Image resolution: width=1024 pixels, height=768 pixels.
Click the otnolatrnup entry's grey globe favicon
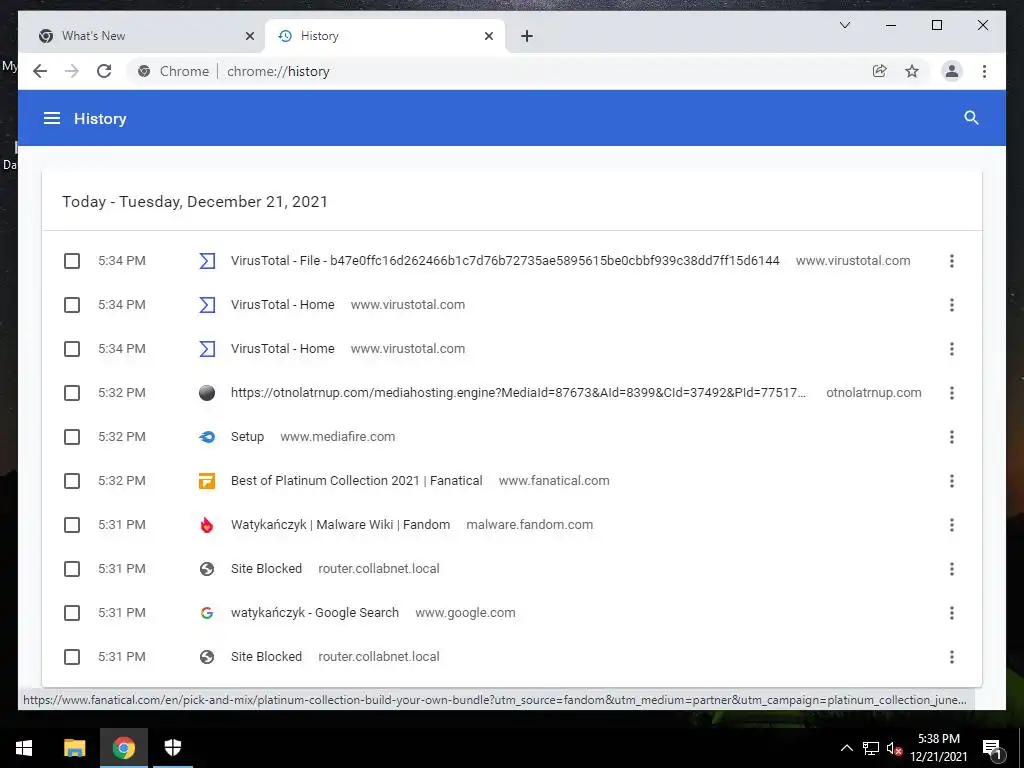pyautogui.click(x=207, y=392)
